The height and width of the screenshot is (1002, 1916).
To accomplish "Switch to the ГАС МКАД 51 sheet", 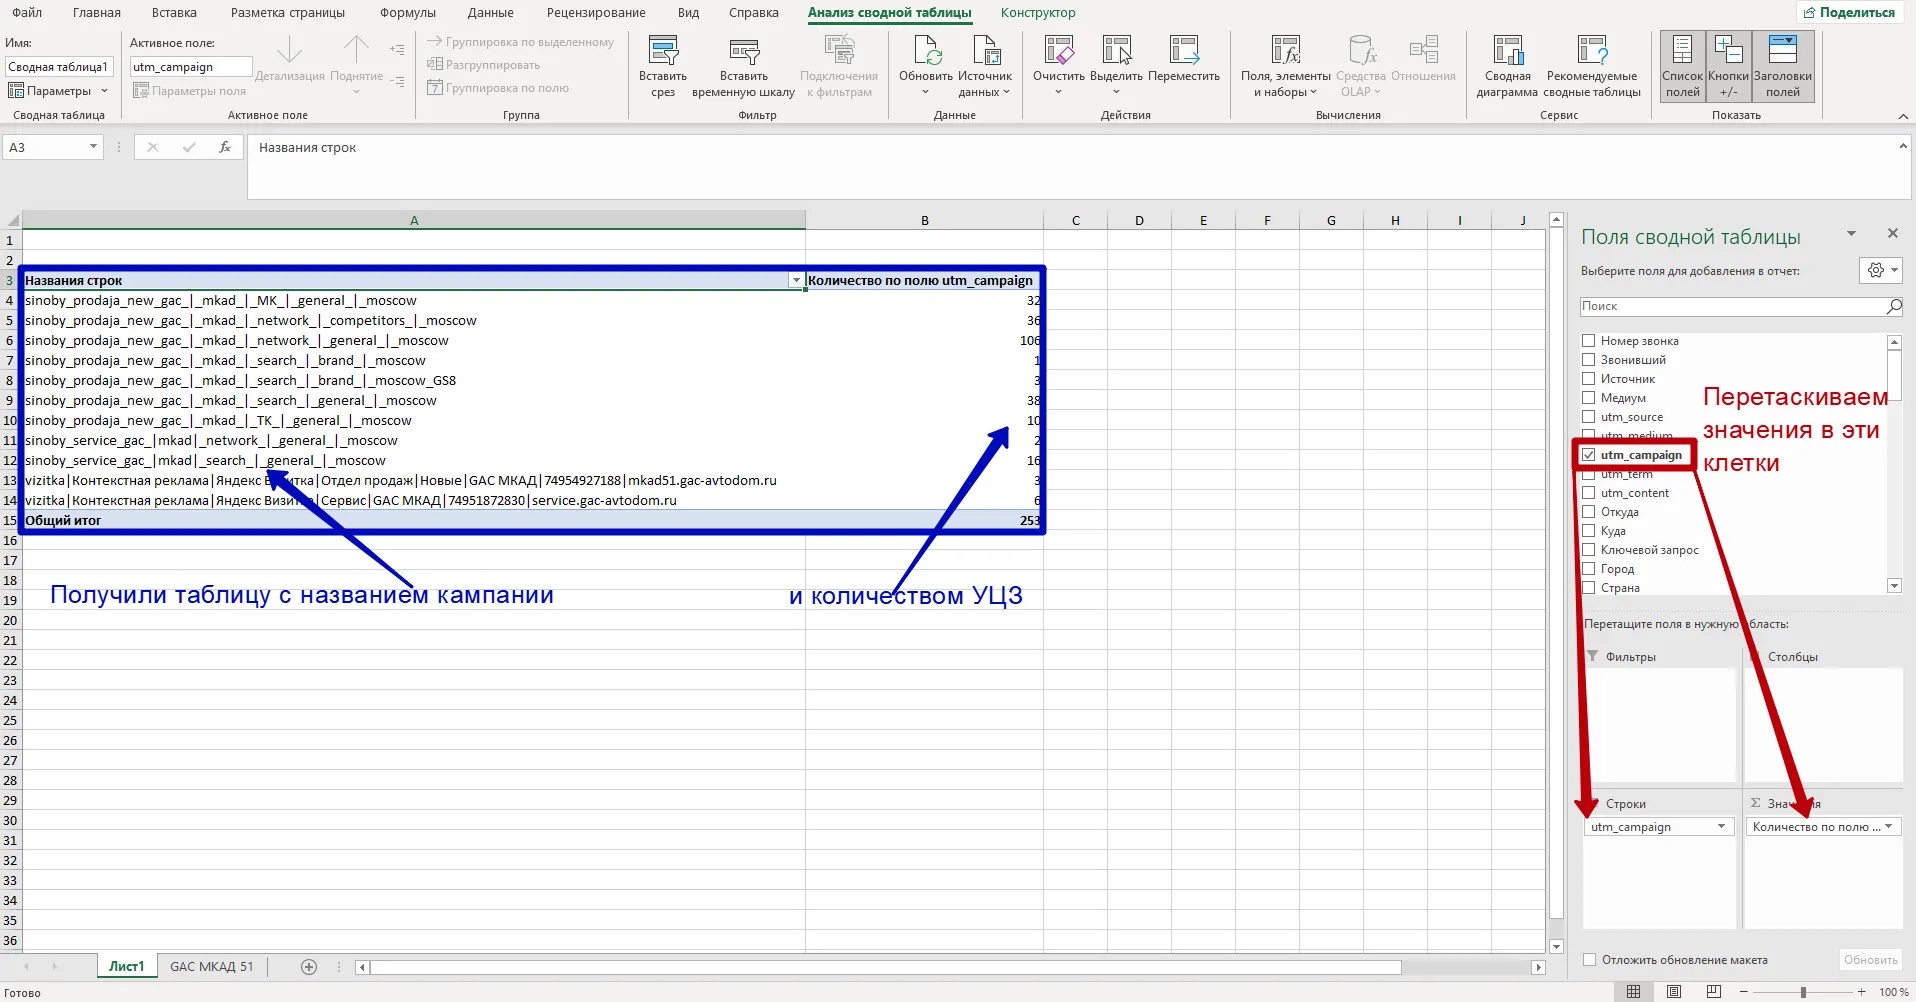I will pos(211,967).
